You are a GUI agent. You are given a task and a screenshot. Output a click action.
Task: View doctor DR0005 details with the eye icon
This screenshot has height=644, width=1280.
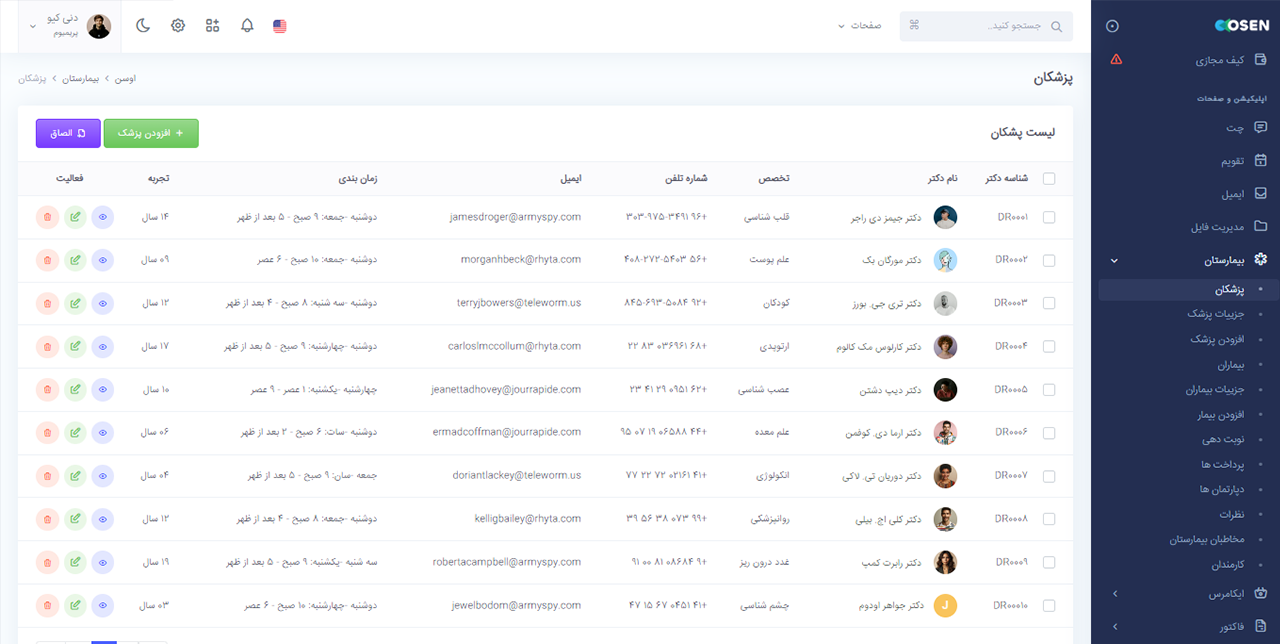tap(103, 389)
